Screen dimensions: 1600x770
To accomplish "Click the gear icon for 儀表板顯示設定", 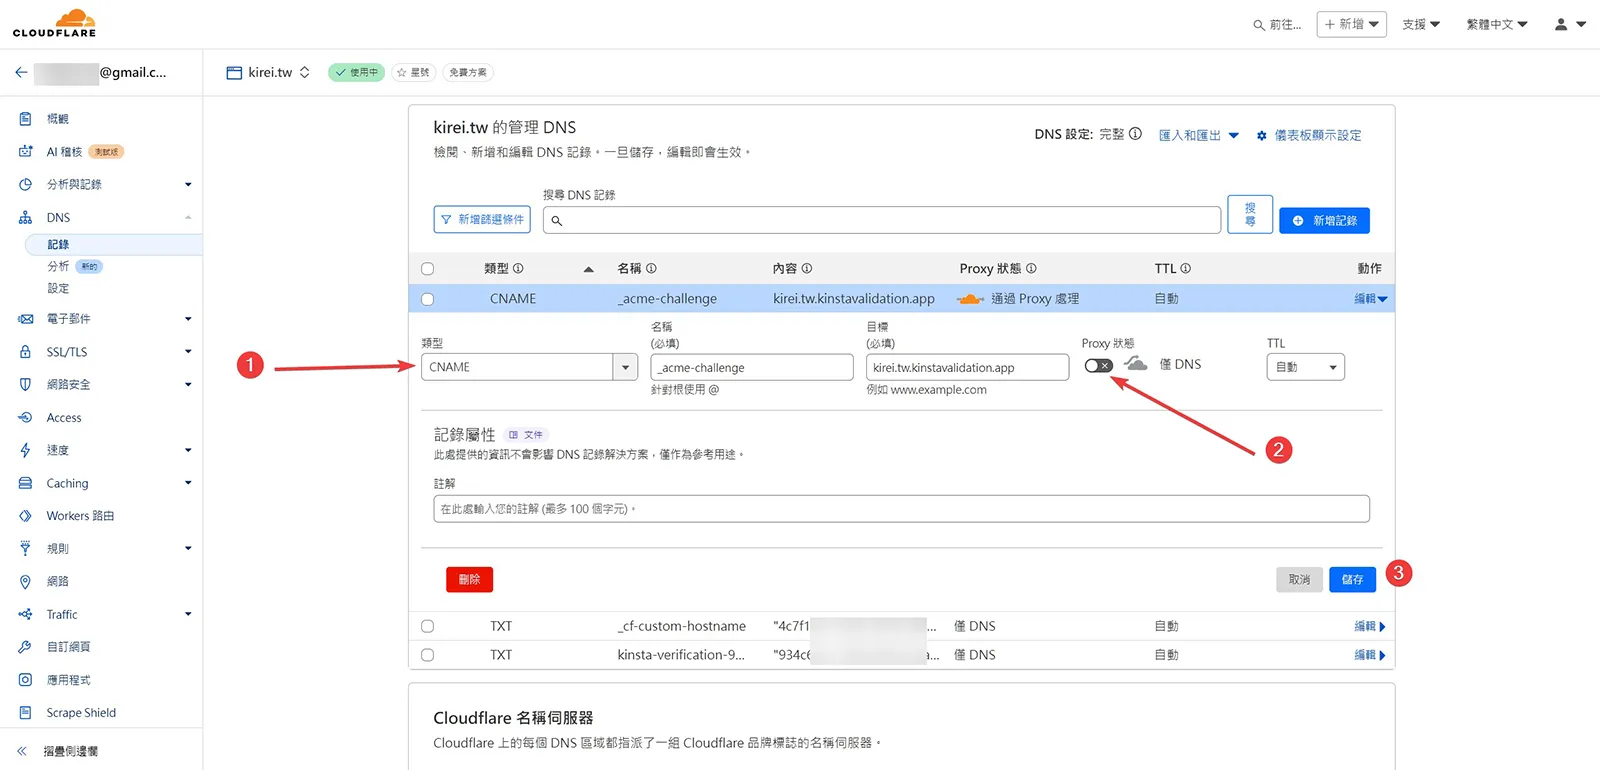I will (1262, 136).
